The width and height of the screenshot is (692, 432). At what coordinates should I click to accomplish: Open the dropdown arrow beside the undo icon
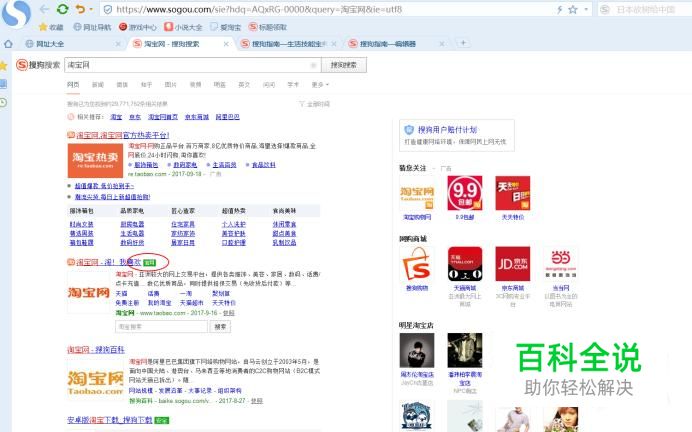pos(91,9)
